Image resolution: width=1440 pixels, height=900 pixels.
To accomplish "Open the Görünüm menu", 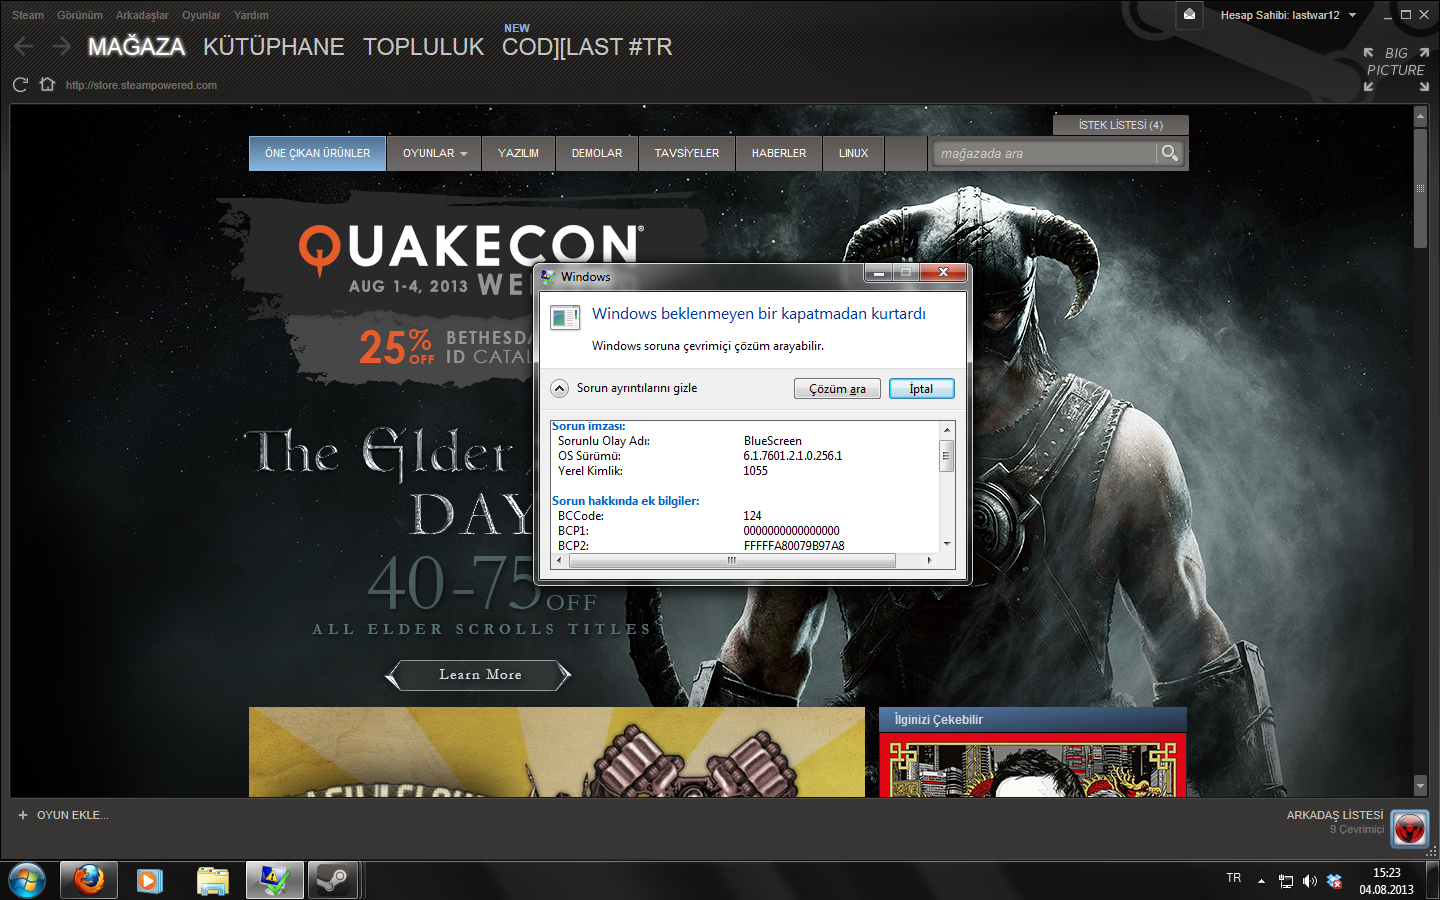I will 80,15.
